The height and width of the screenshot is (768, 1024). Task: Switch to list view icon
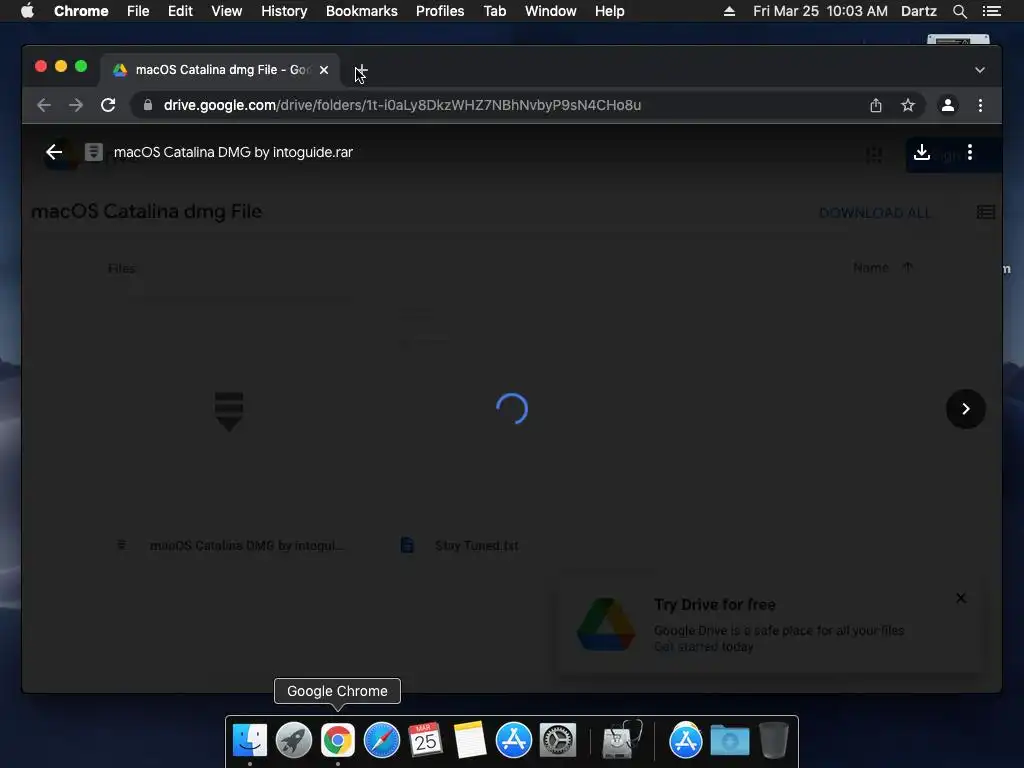coord(985,212)
